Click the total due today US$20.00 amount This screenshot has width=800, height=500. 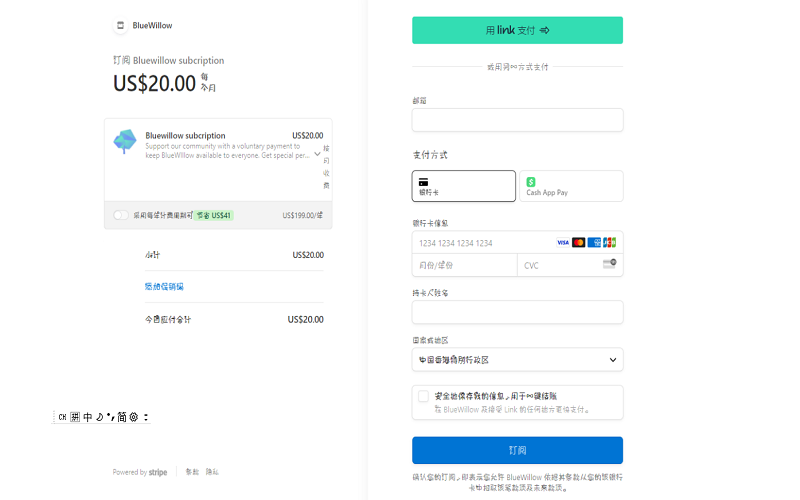(x=306, y=319)
